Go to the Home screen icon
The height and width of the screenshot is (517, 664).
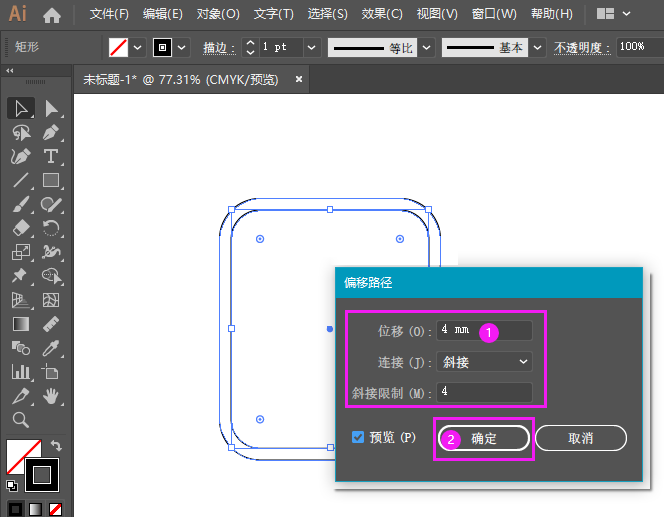coord(52,15)
